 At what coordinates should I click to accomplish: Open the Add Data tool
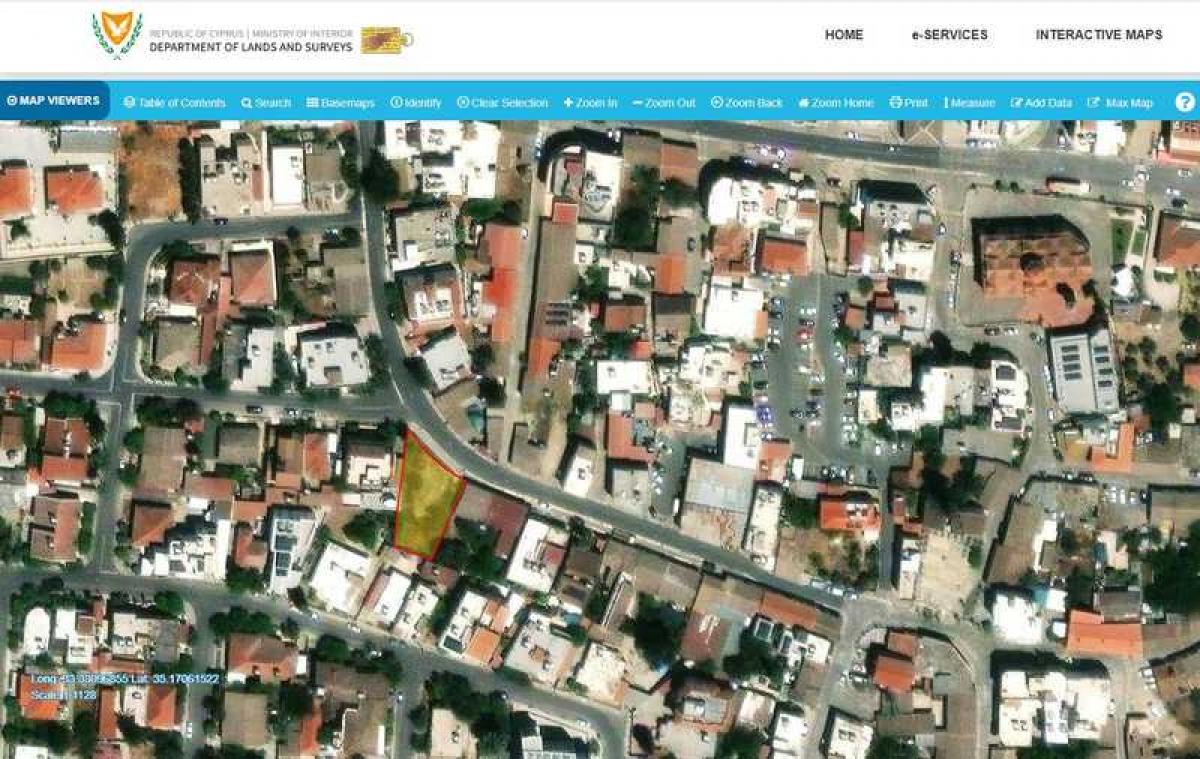coord(1041,102)
